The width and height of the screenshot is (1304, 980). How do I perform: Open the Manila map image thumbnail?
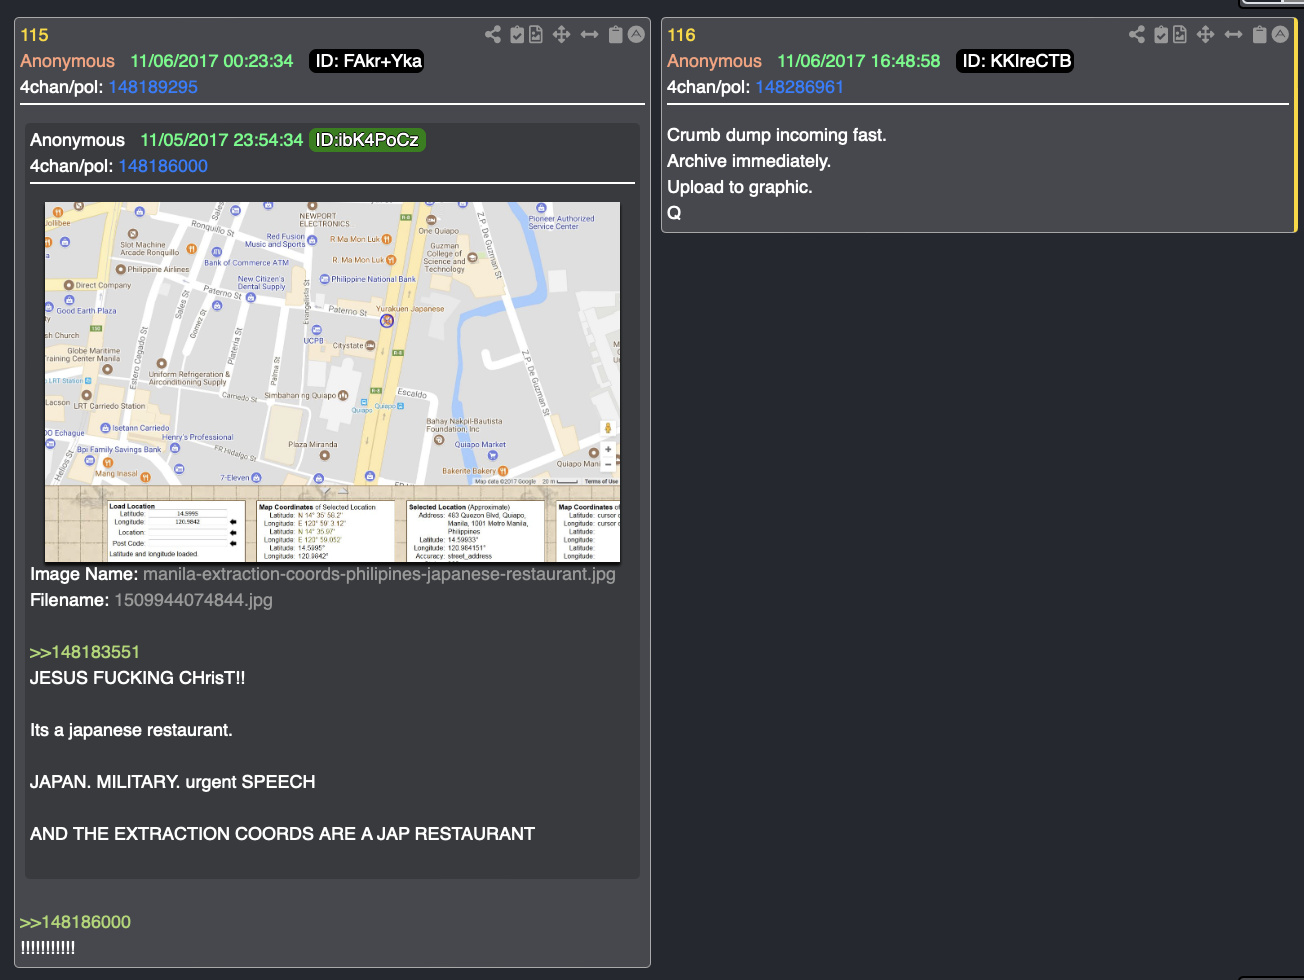[x=332, y=382]
